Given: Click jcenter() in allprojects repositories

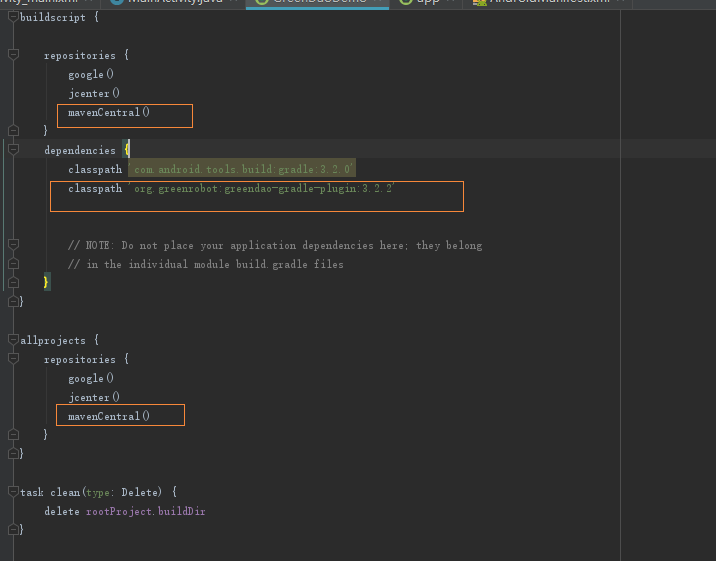Looking at the screenshot, I should coord(94,397).
